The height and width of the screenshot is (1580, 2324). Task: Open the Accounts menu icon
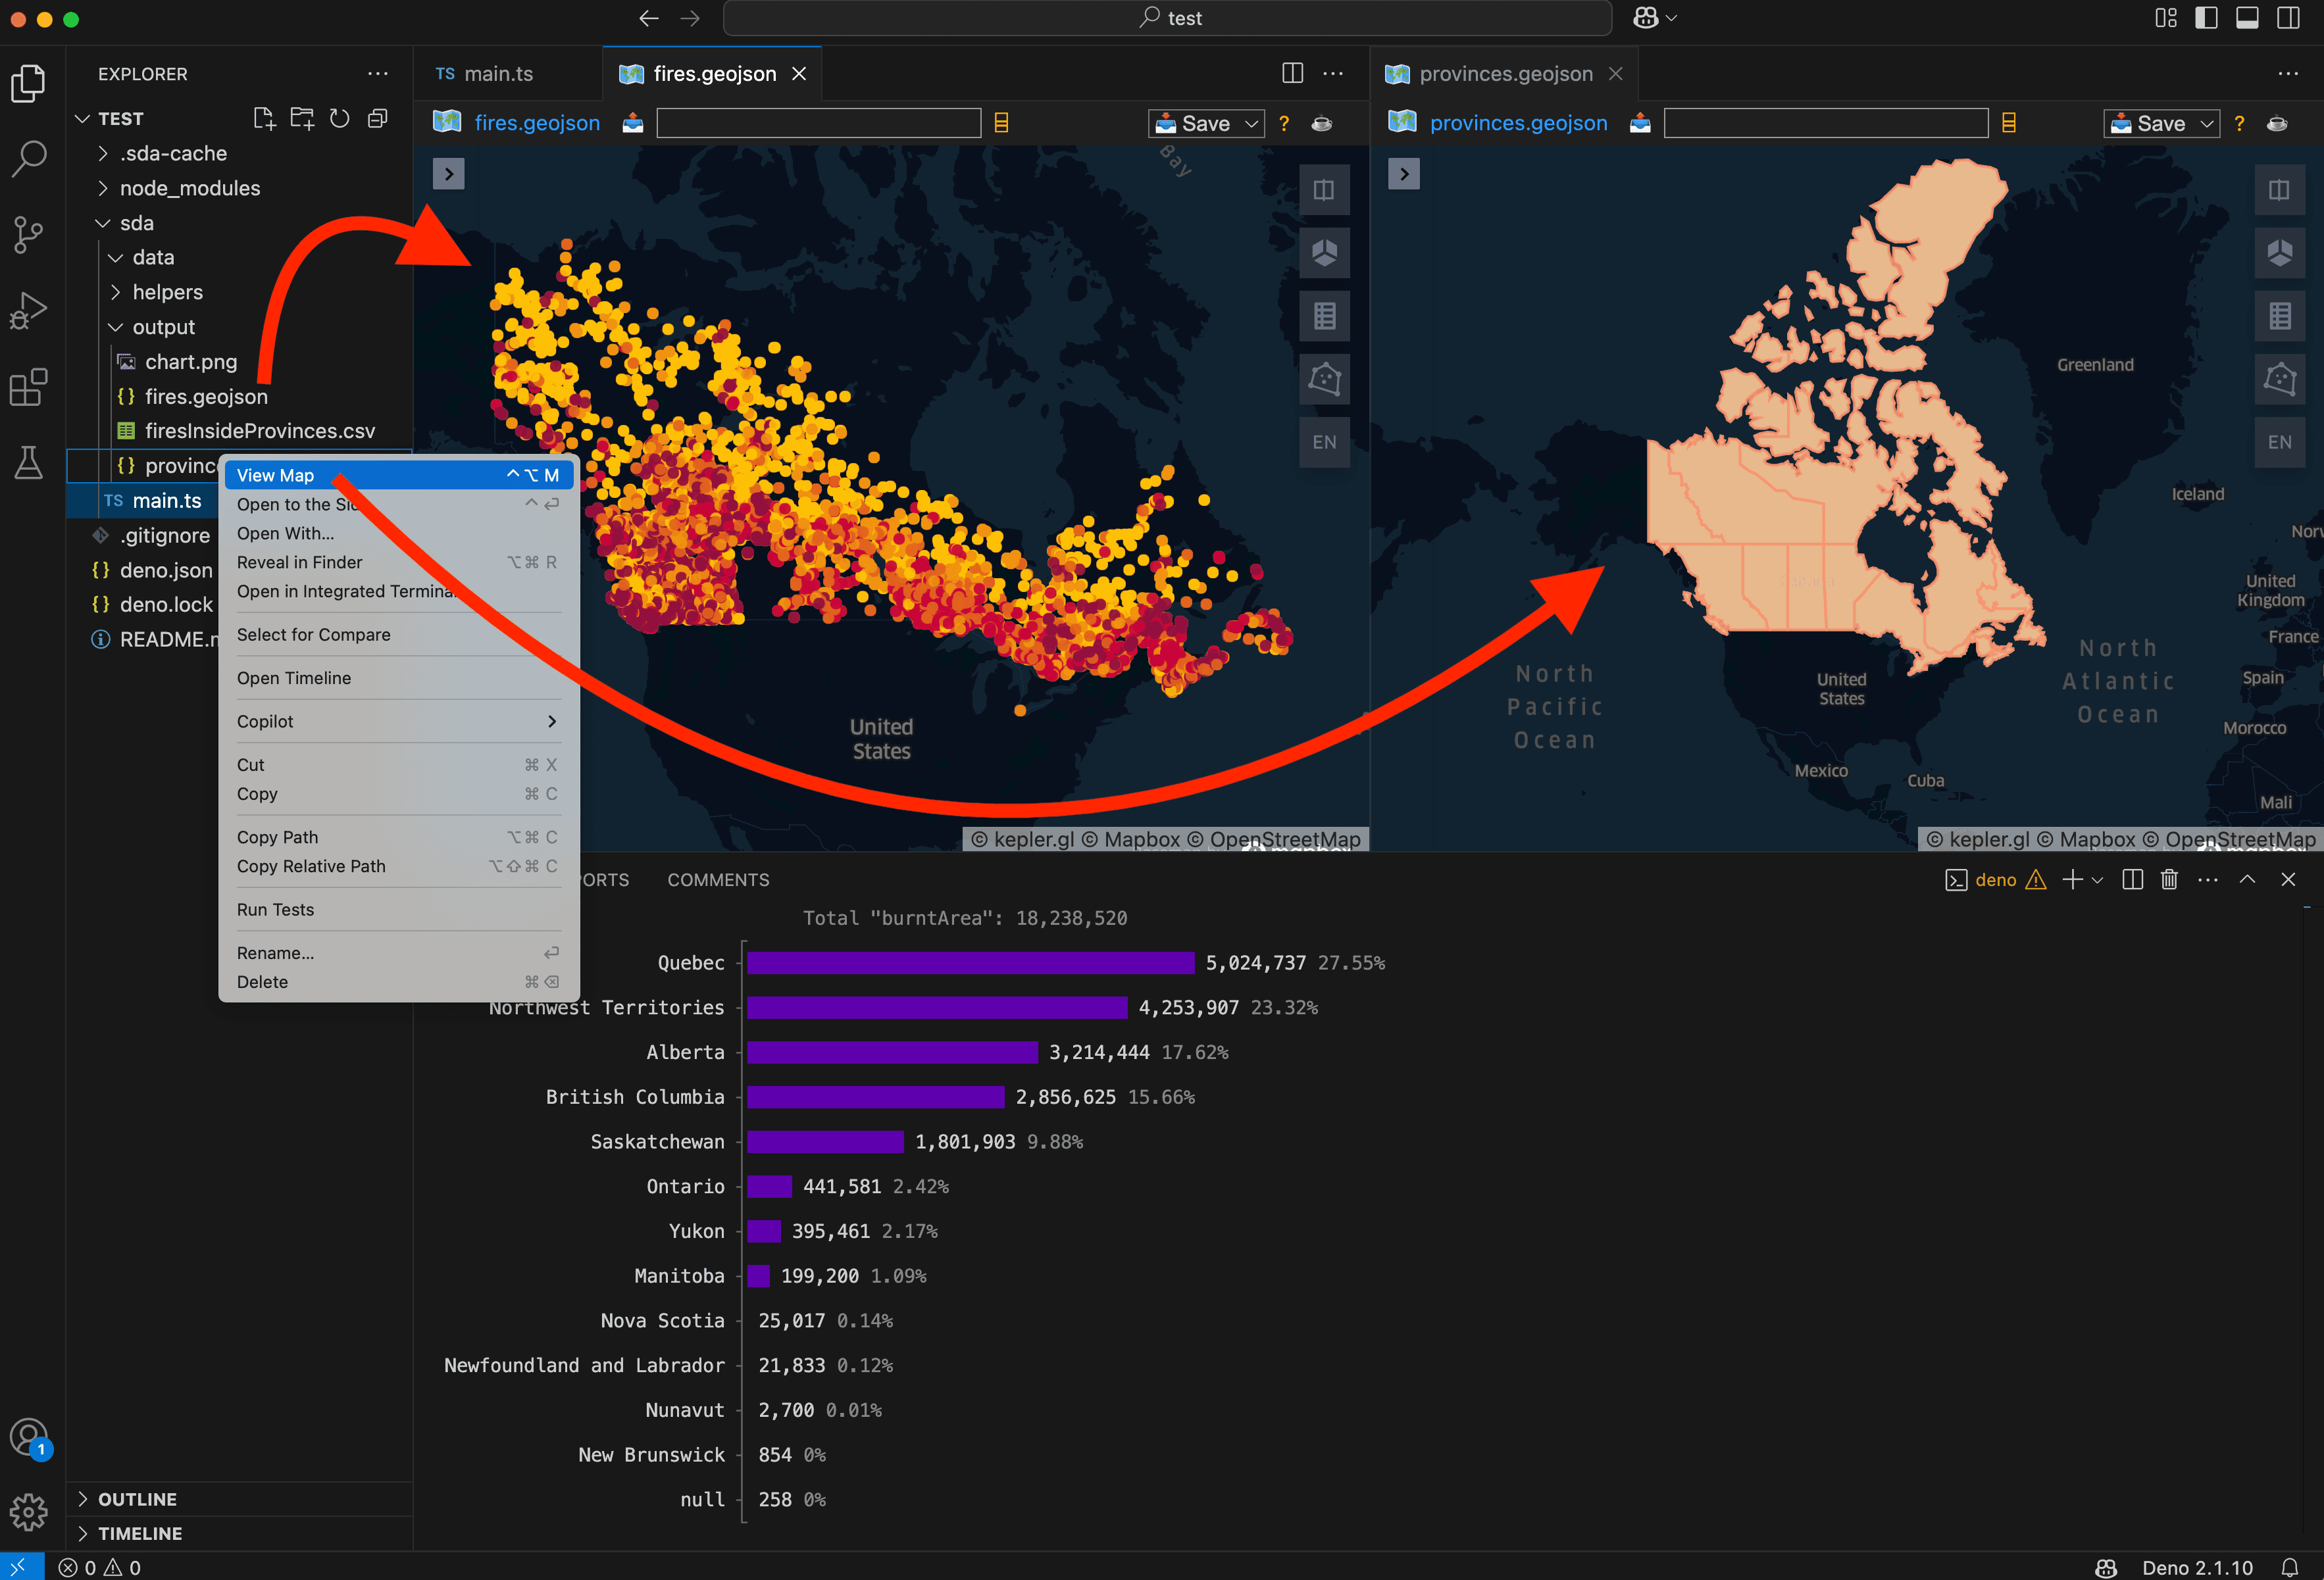click(29, 1438)
